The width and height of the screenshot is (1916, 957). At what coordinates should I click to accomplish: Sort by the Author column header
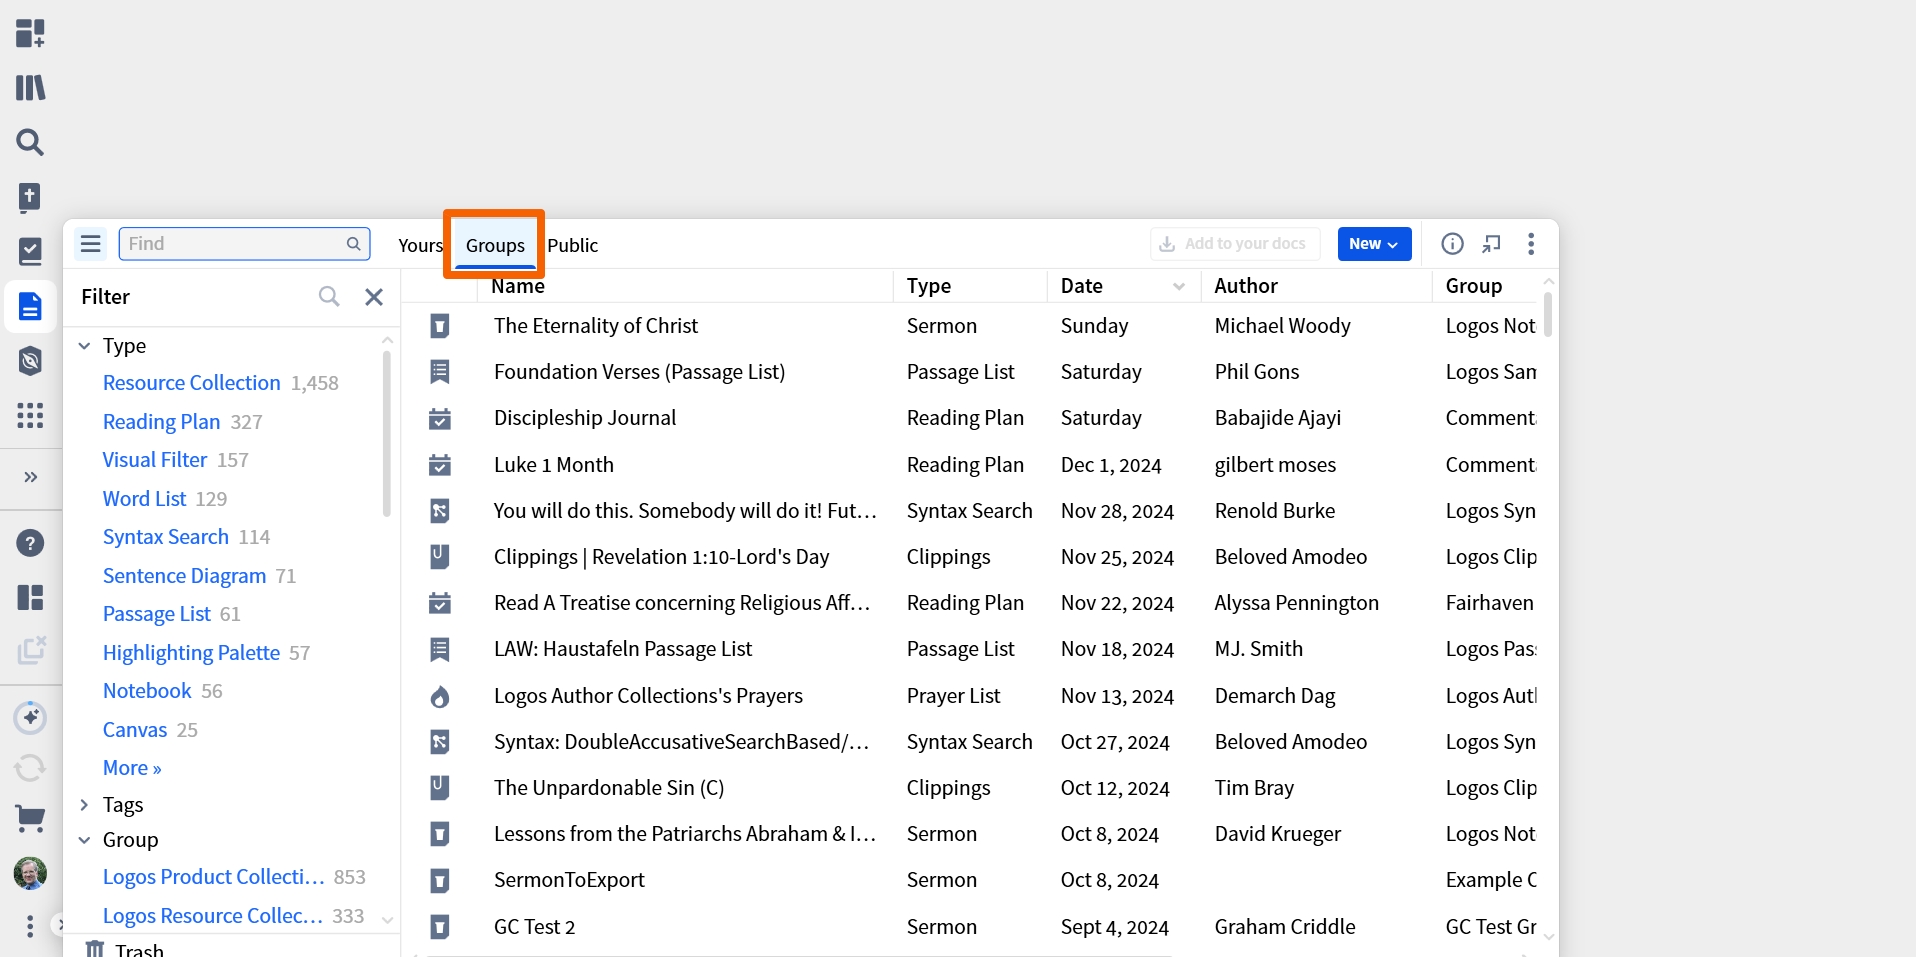coord(1246,286)
